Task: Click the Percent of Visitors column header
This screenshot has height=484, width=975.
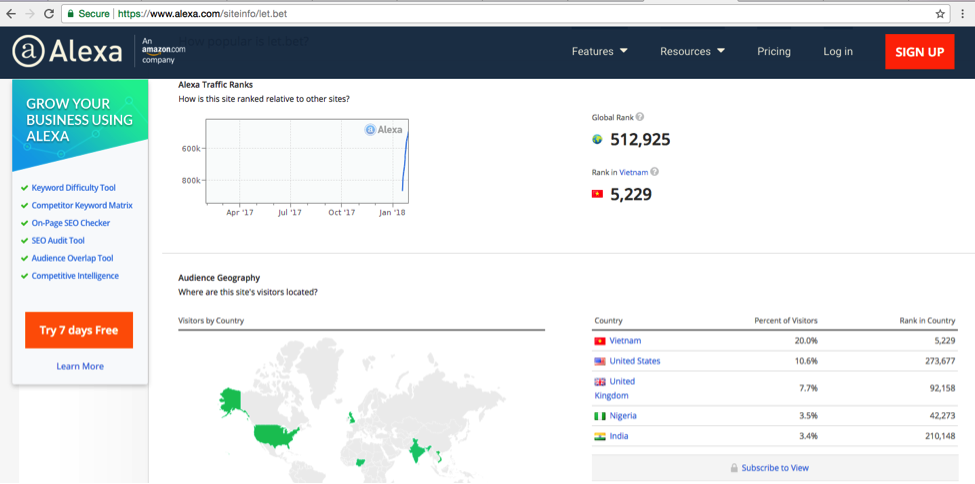Action: (786, 321)
